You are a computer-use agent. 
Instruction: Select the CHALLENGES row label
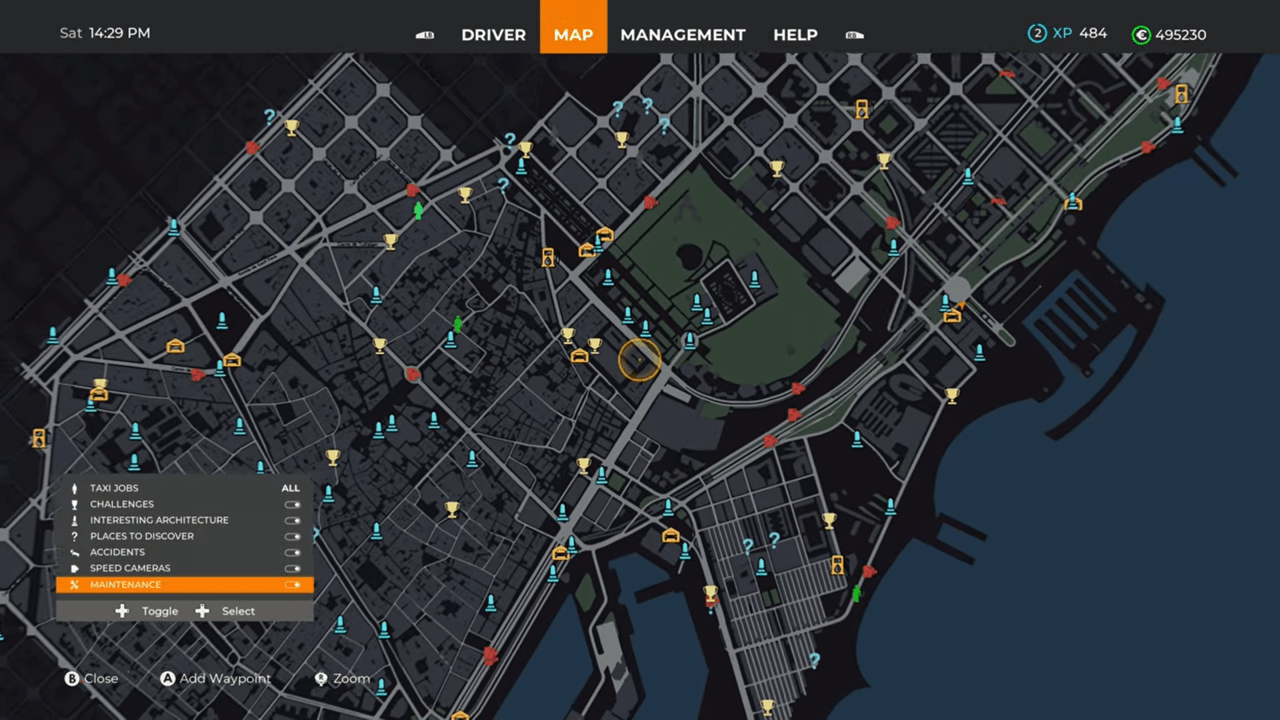point(122,504)
